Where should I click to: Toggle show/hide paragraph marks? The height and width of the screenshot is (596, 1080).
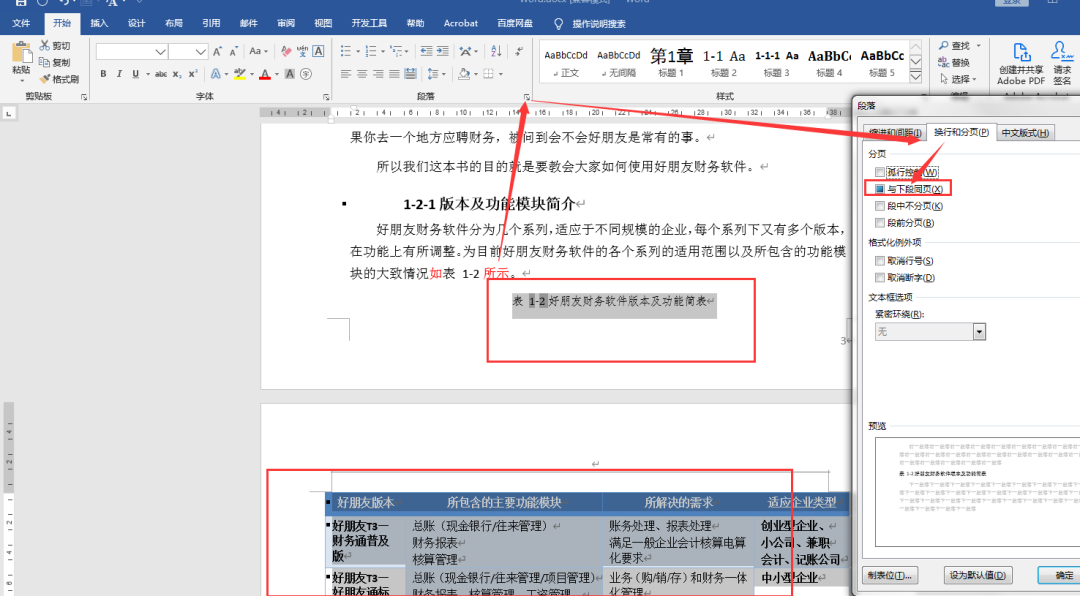tap(519, 51)
